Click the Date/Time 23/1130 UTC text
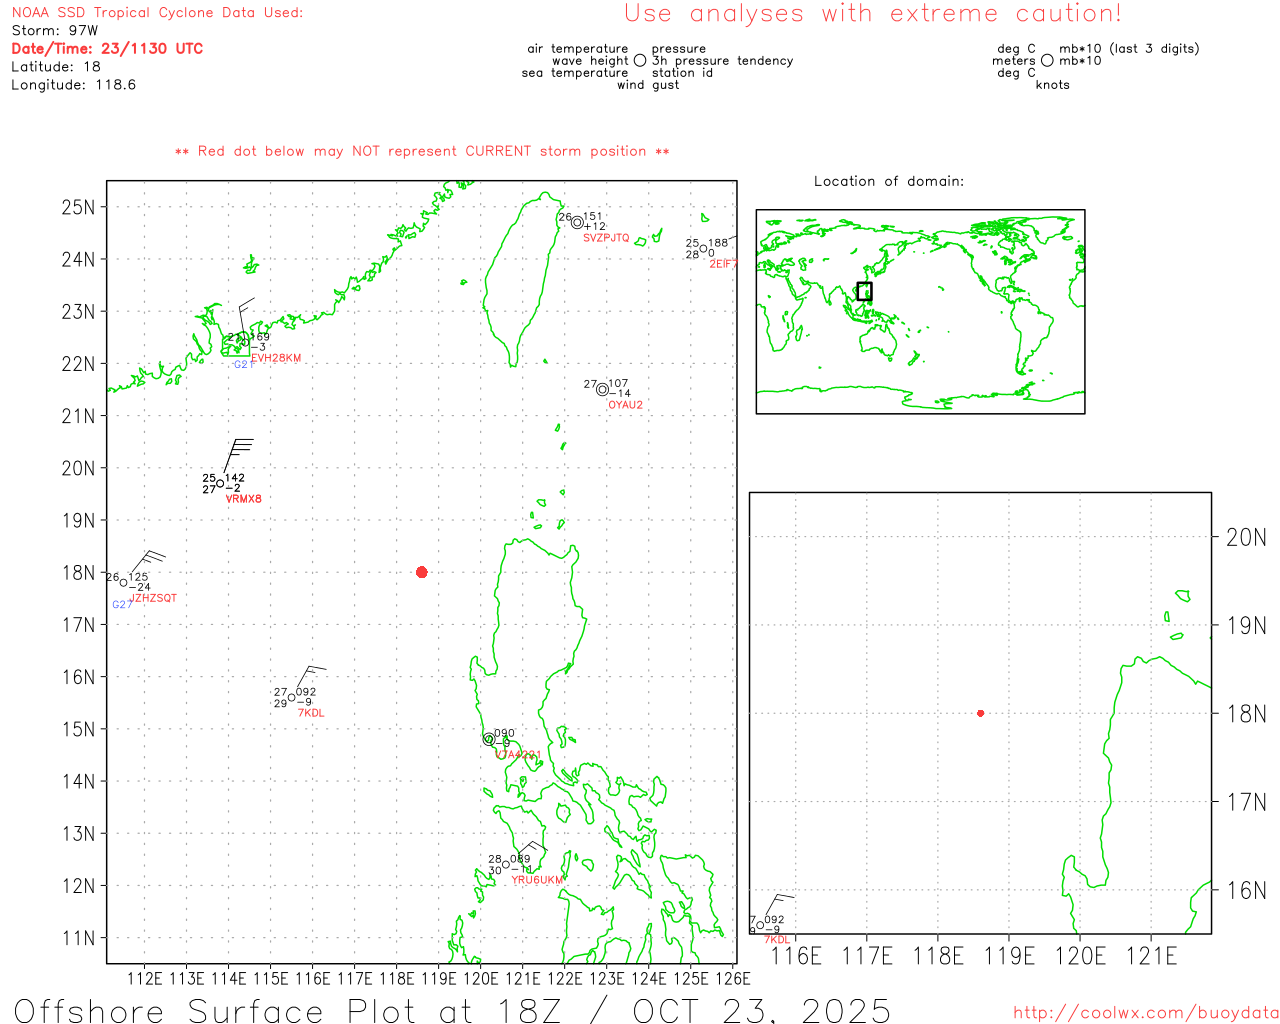The height and width of the screenshot is (1024, 1280). 107,49
